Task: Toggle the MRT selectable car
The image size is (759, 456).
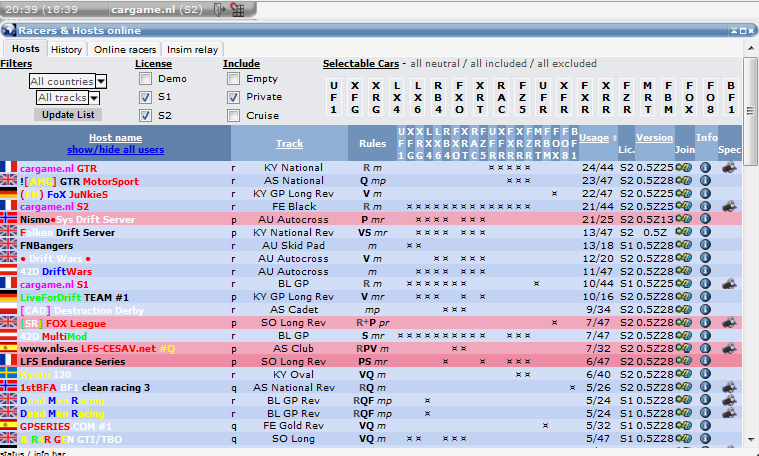Action: click(647, 97)
